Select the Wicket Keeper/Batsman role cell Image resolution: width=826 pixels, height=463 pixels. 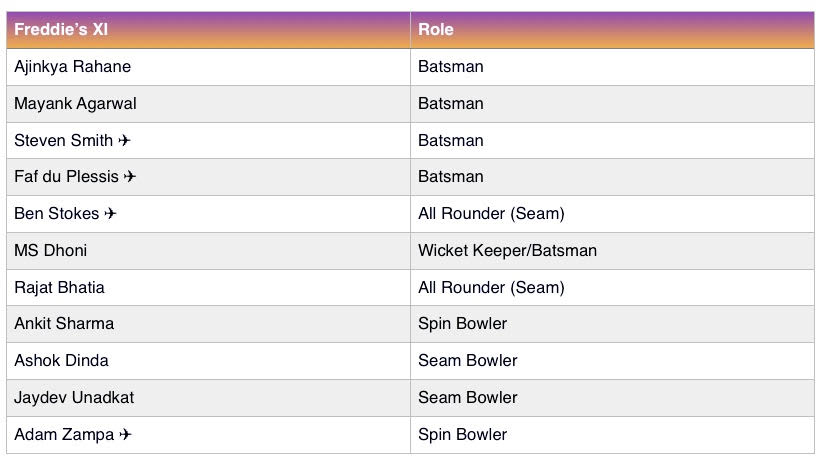[x=612, y=251]
